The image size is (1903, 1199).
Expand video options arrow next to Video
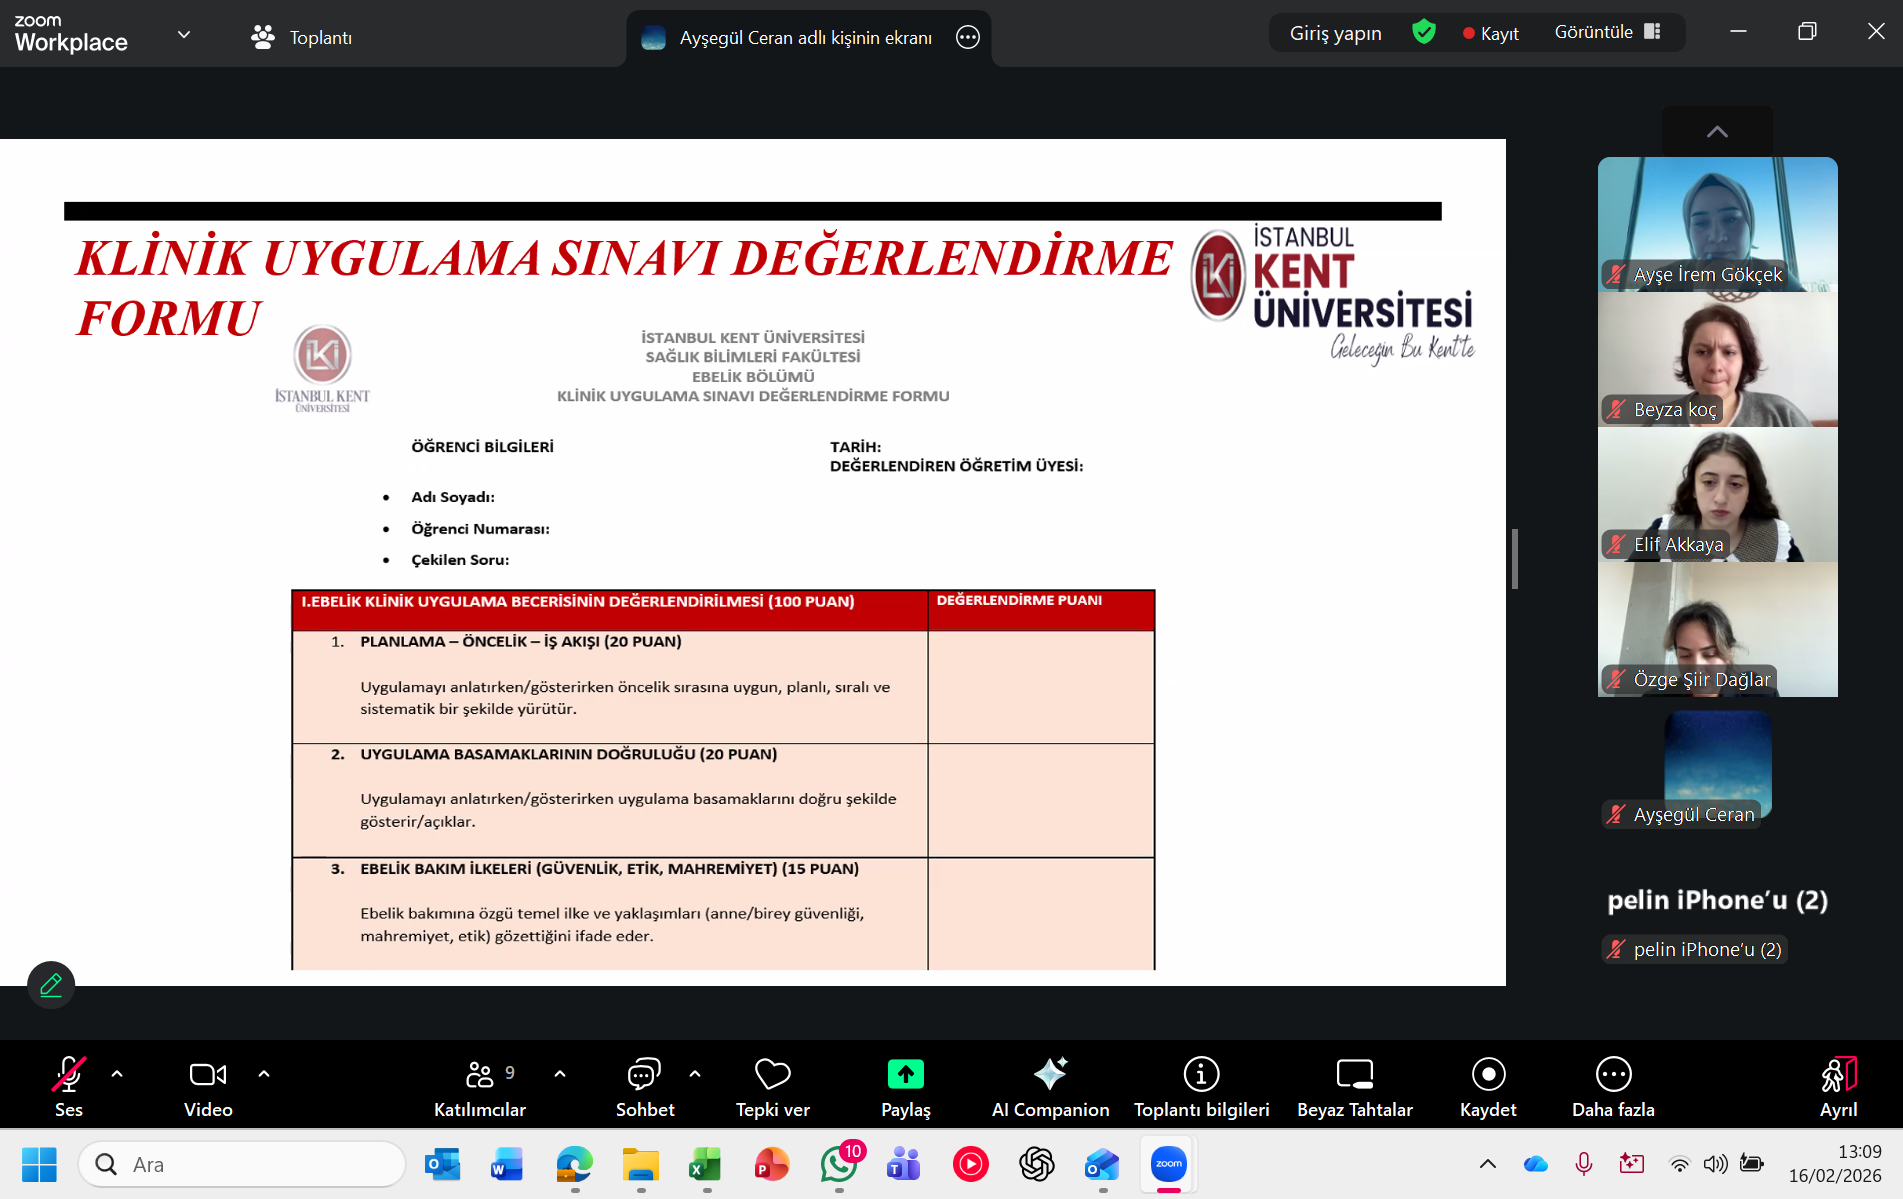pyautogui.click(x=264, y=1074)
